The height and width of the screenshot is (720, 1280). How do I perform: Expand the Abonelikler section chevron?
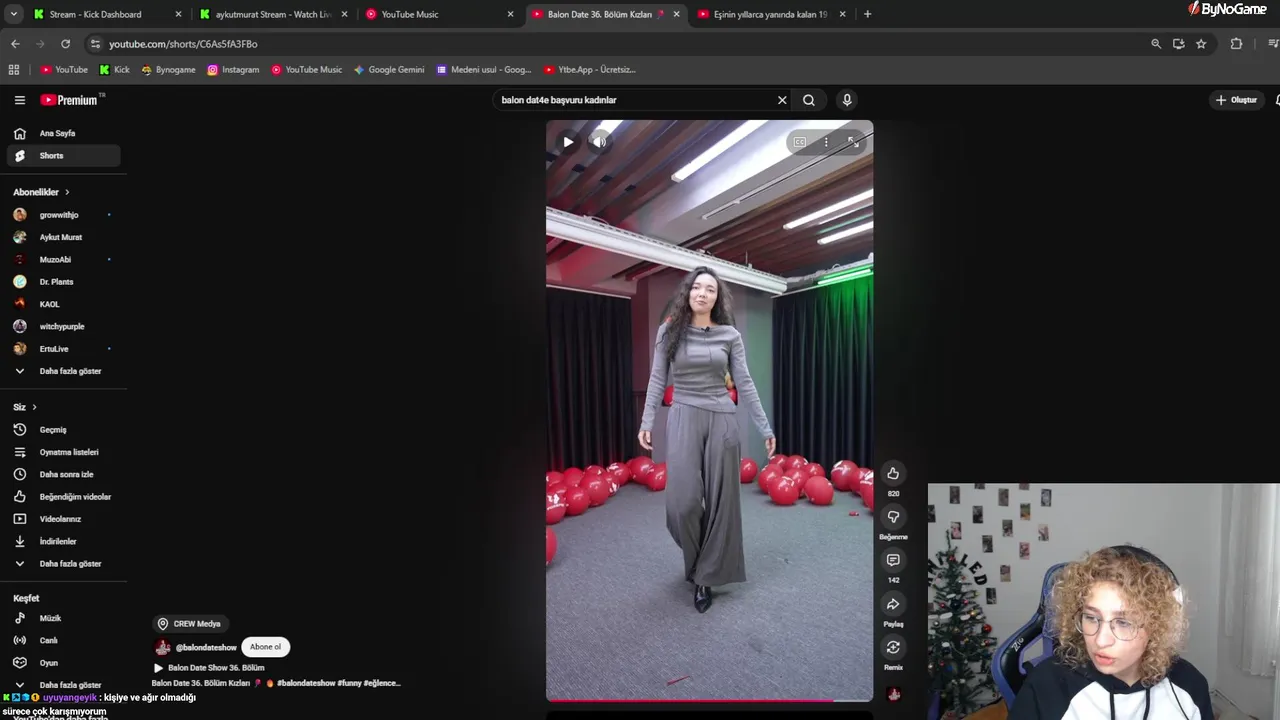67,192
